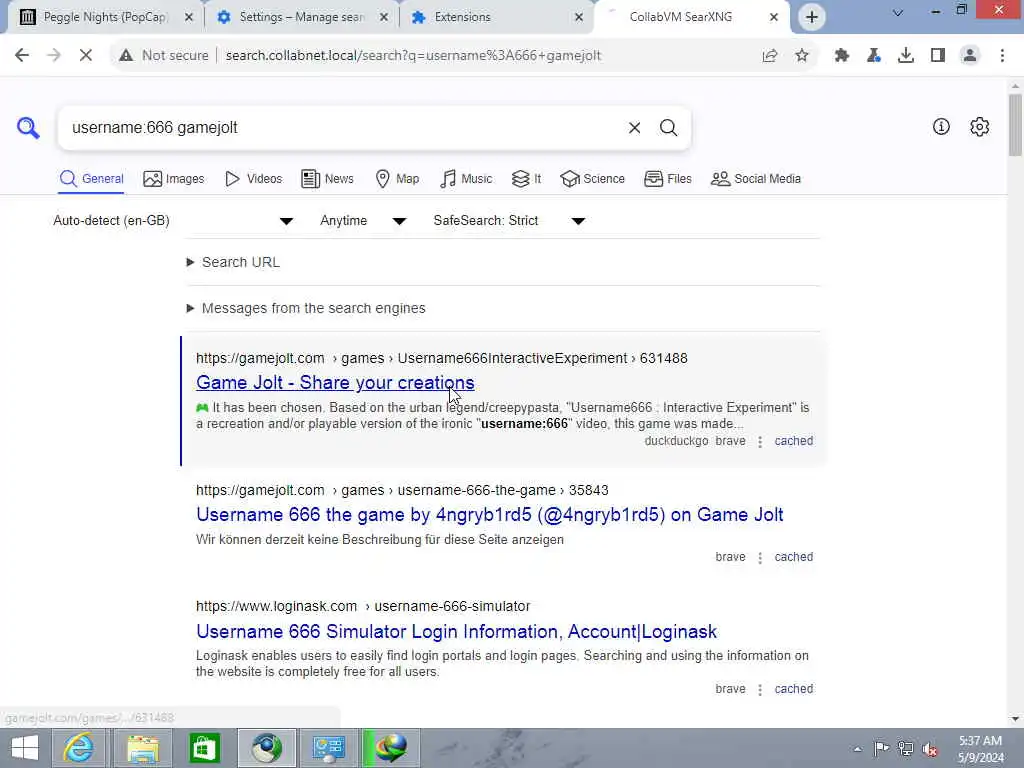This screenshot has height=768, width=1024.
Task: Open the Anytime time range dropdown
Action: [x=363, y=221]
